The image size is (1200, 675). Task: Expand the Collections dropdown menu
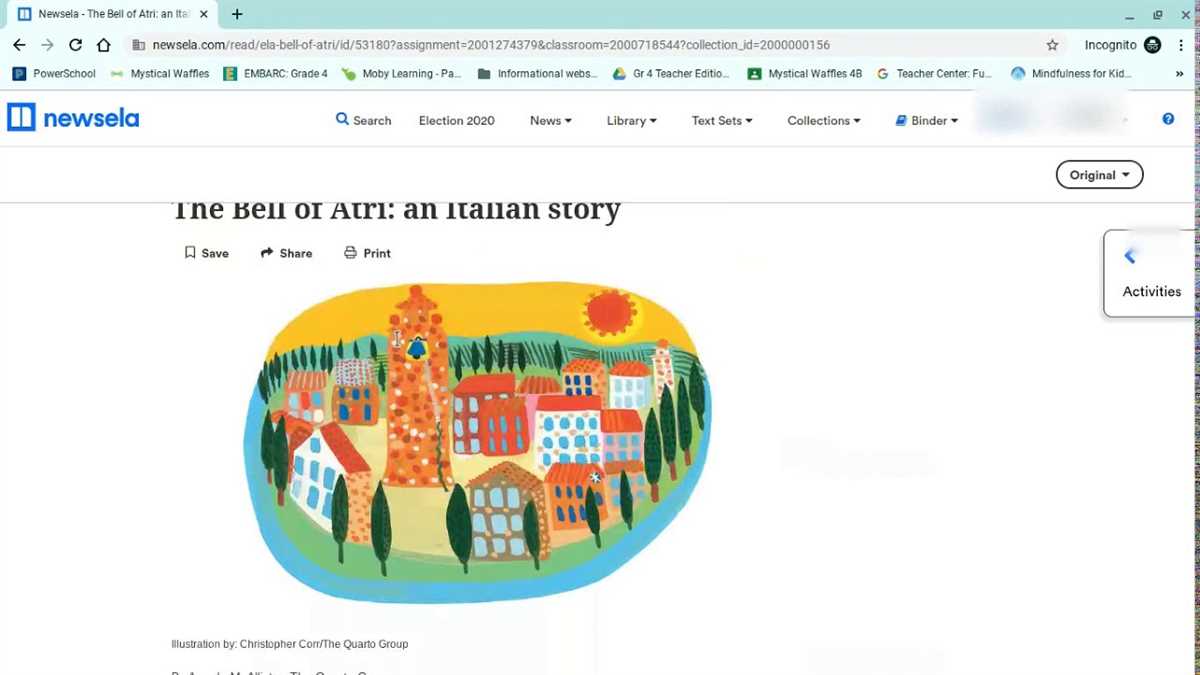[824, 120]
